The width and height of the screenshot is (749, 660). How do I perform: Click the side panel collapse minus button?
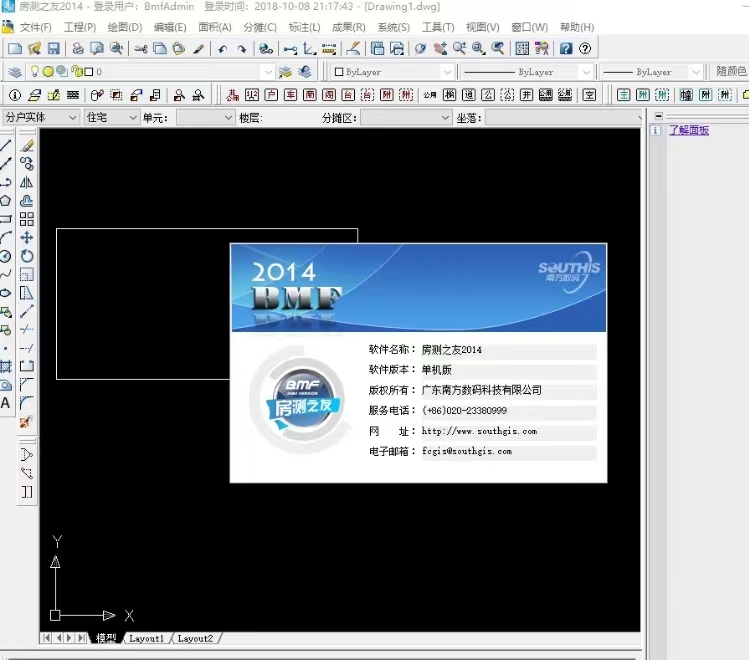click(659, 116)
